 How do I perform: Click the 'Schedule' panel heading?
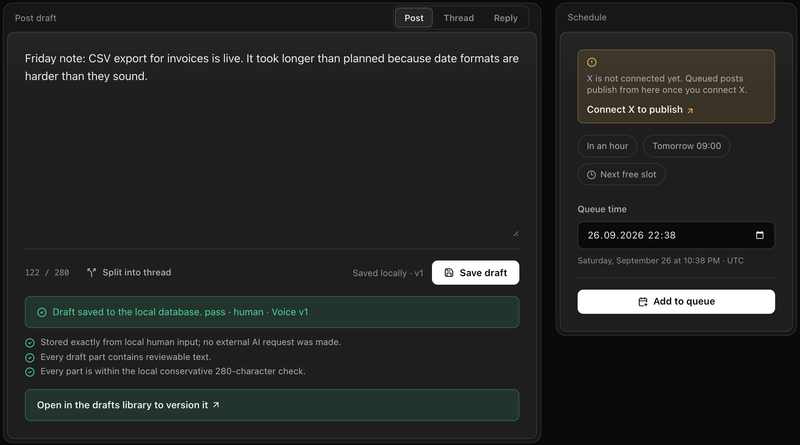[587, 17]
